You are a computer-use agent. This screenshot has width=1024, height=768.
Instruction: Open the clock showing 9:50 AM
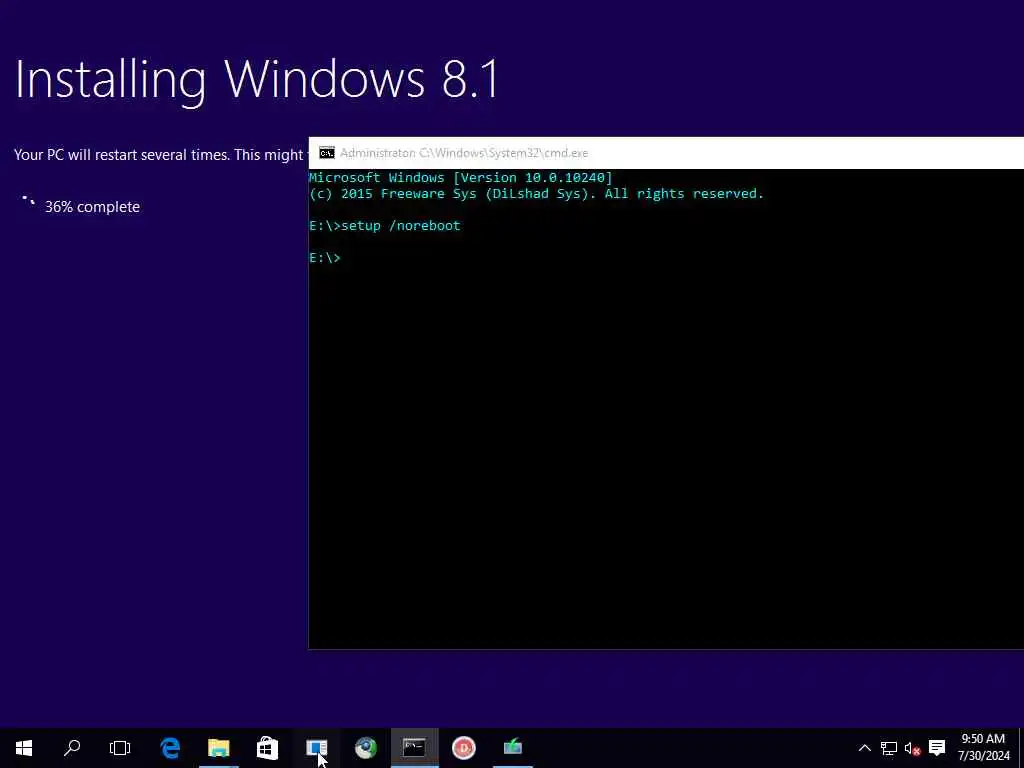click(984, 748)
